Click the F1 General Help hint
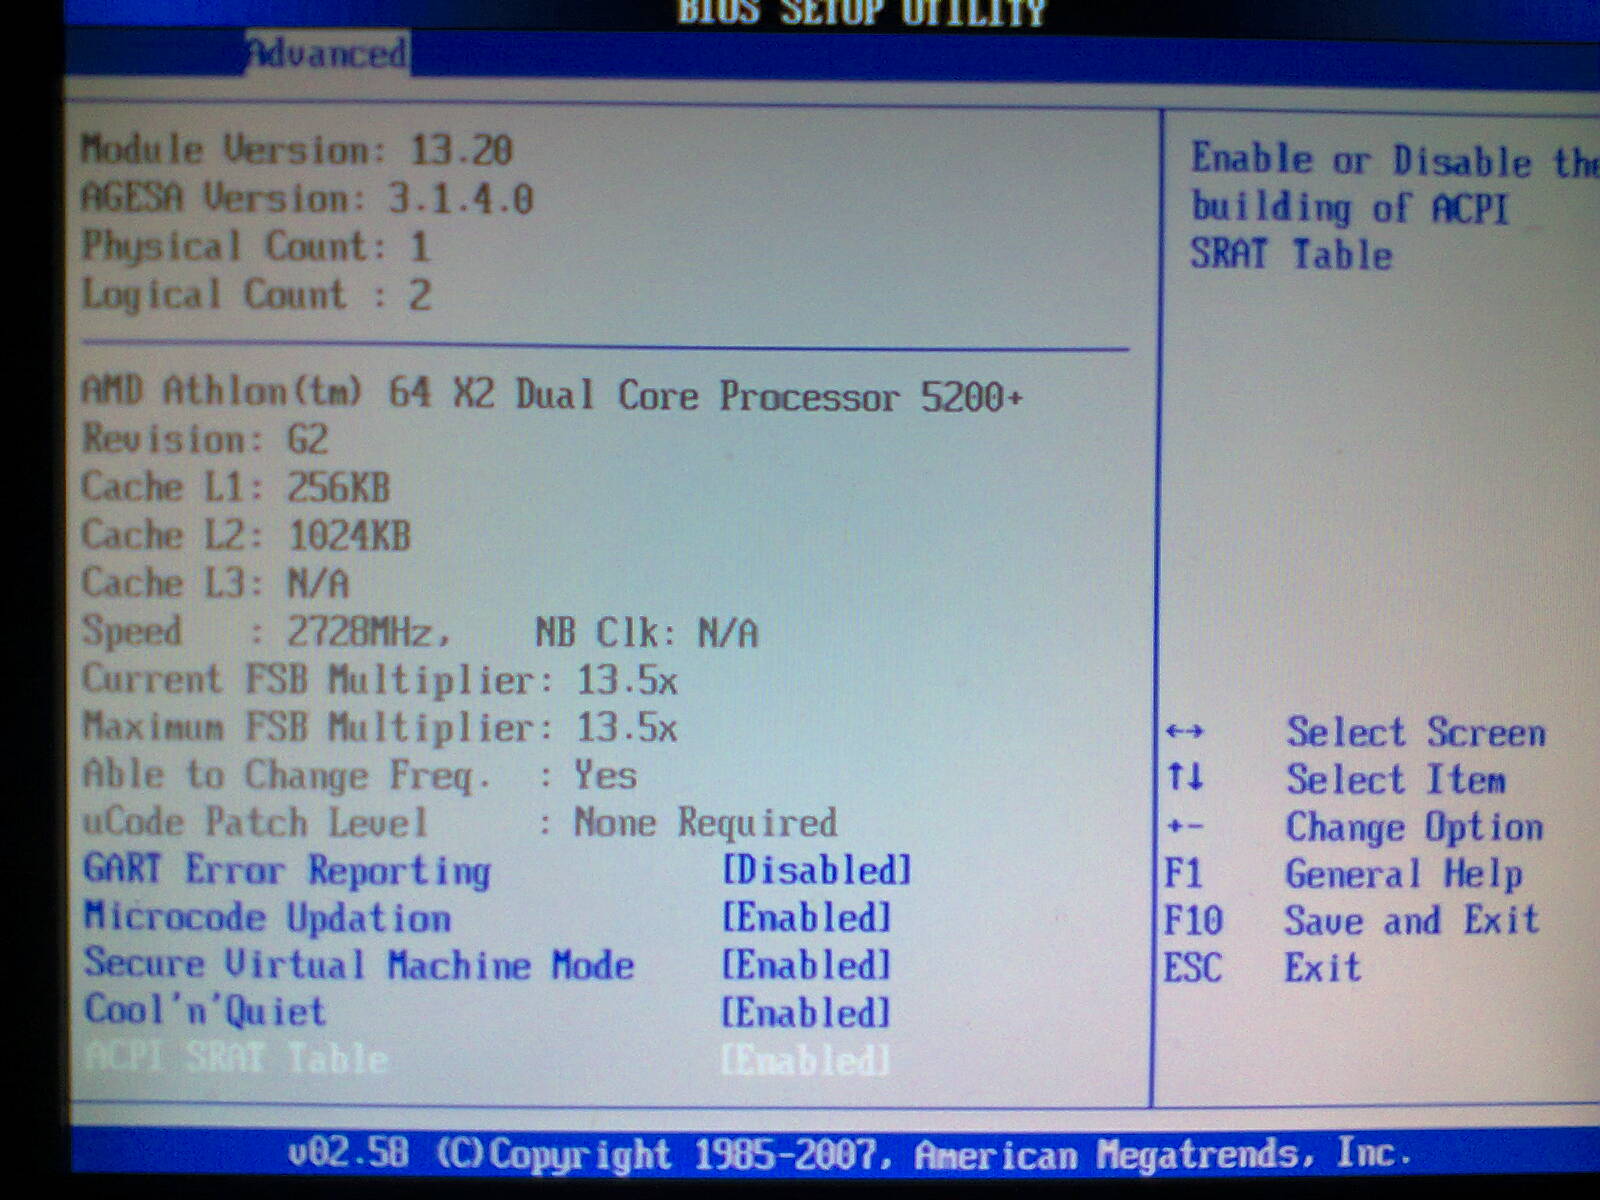 pyautogui.click(x=1344, y=874)
